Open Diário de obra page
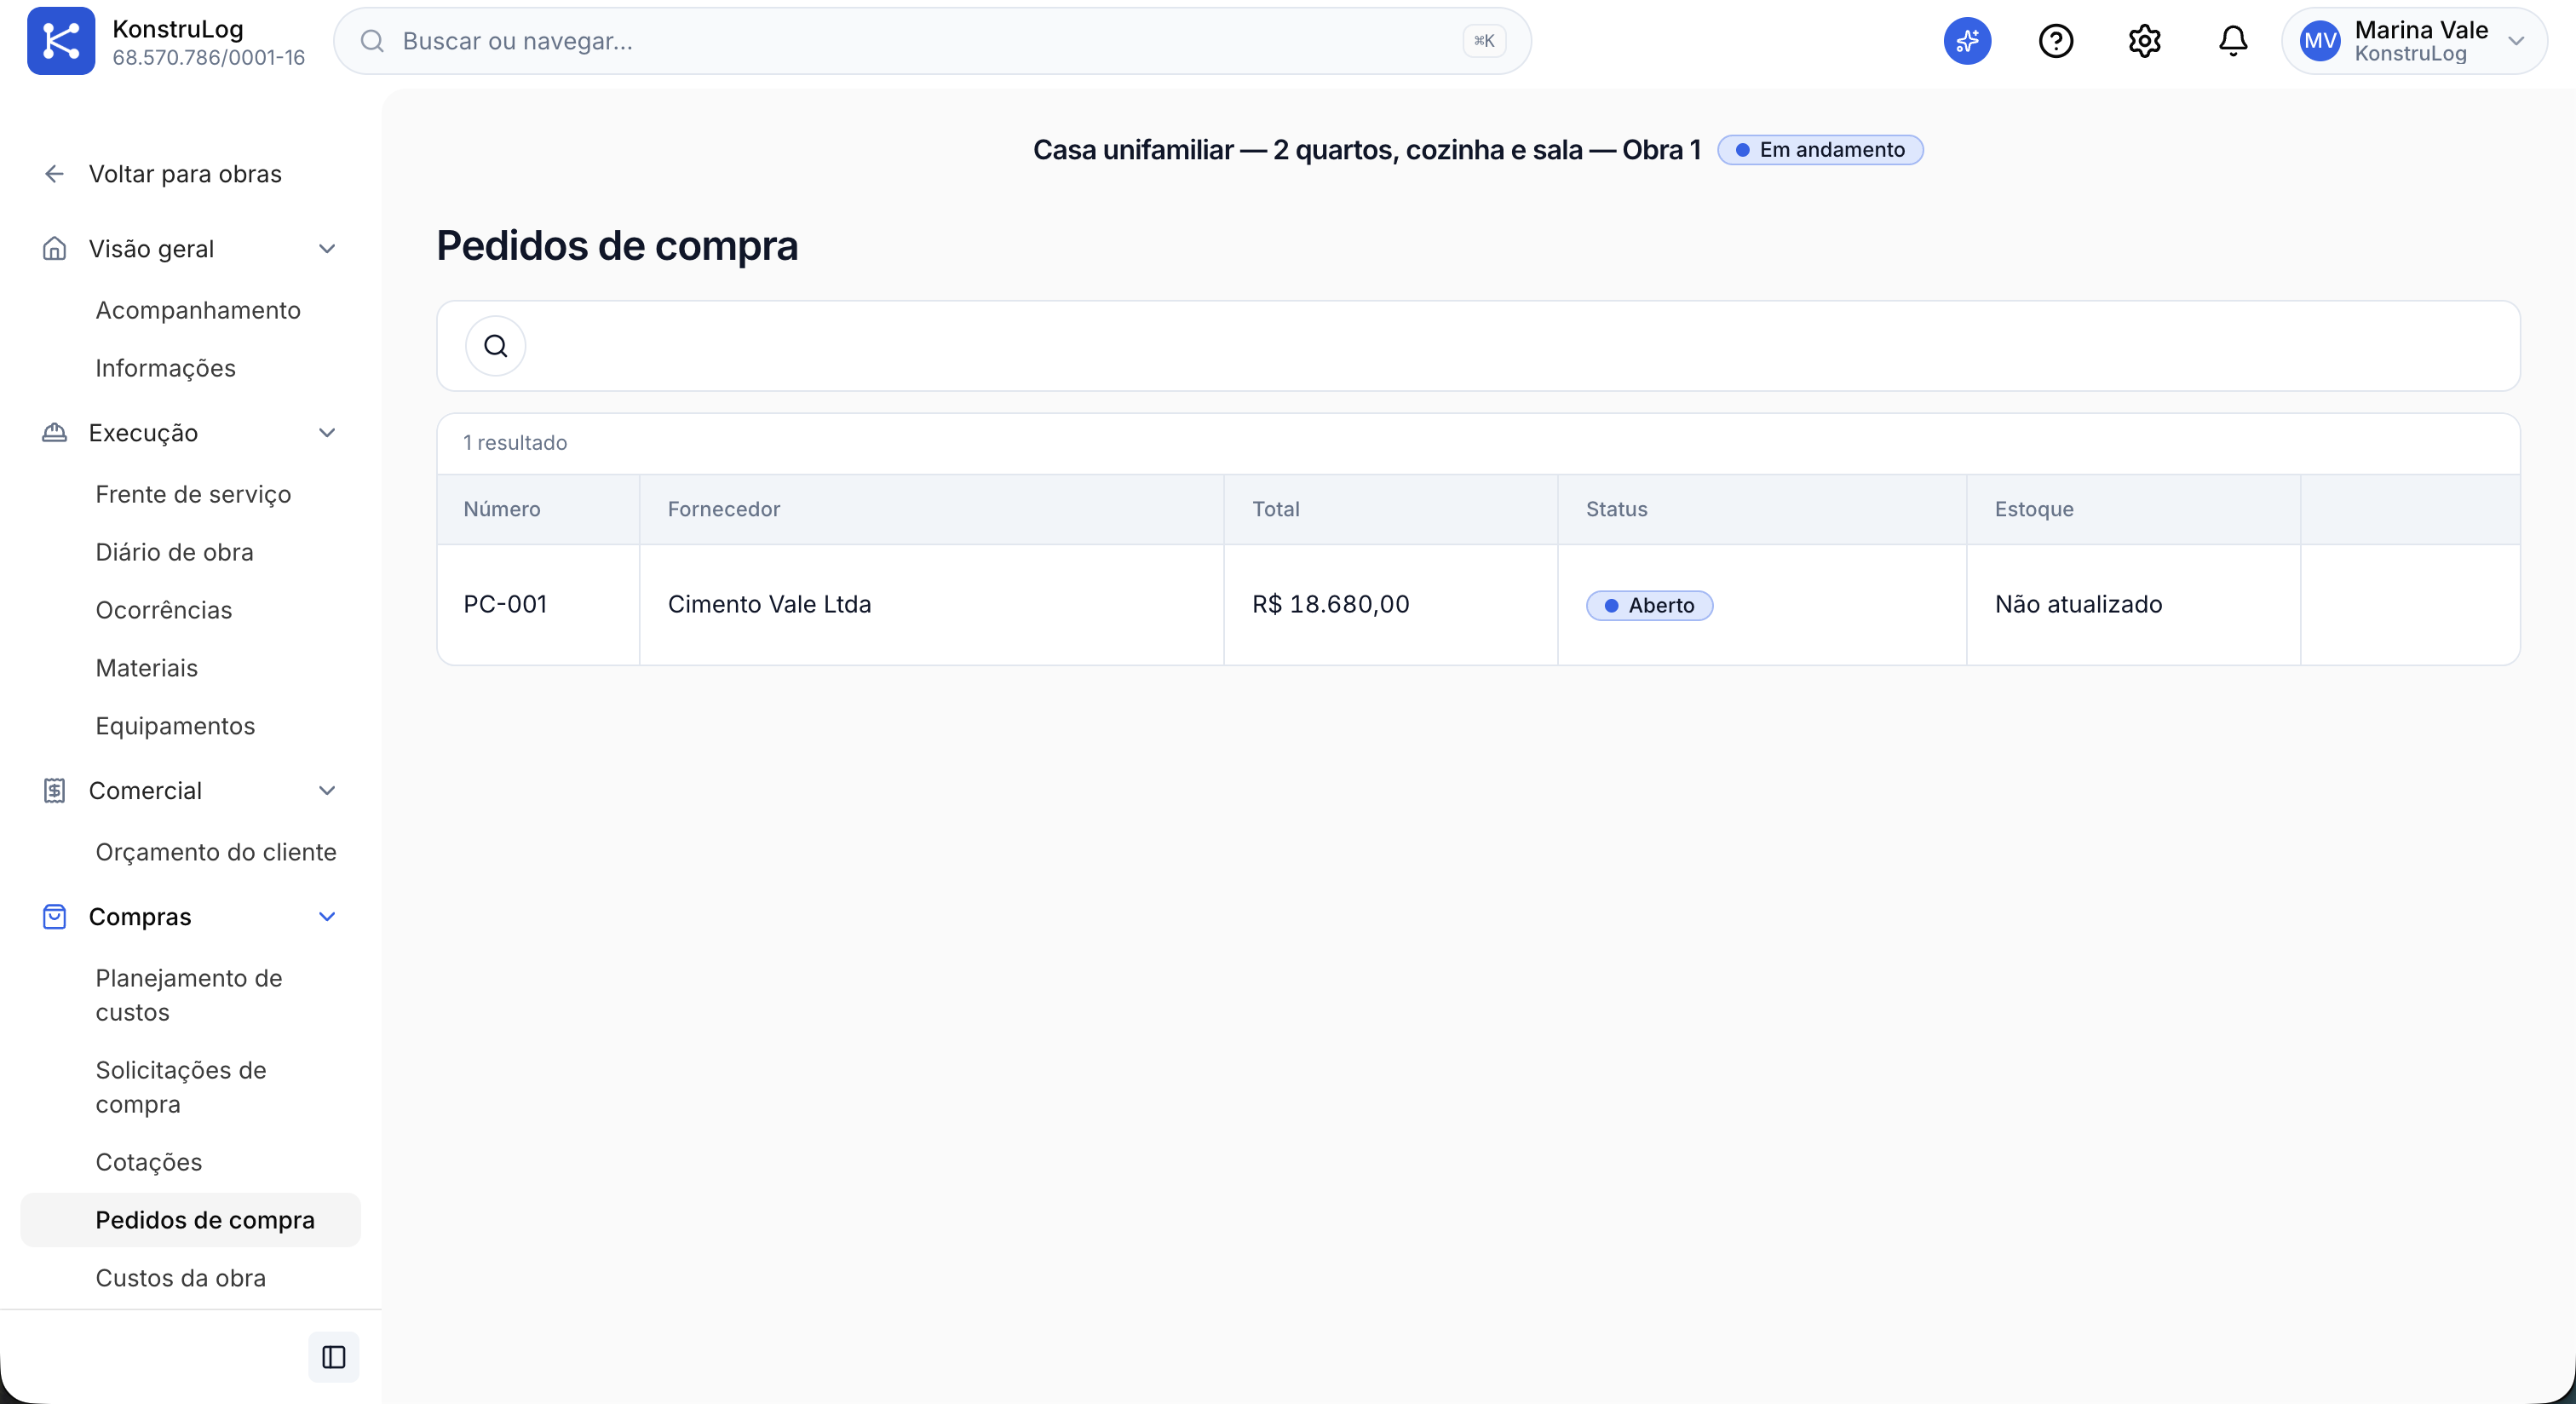 coord(175,552)
